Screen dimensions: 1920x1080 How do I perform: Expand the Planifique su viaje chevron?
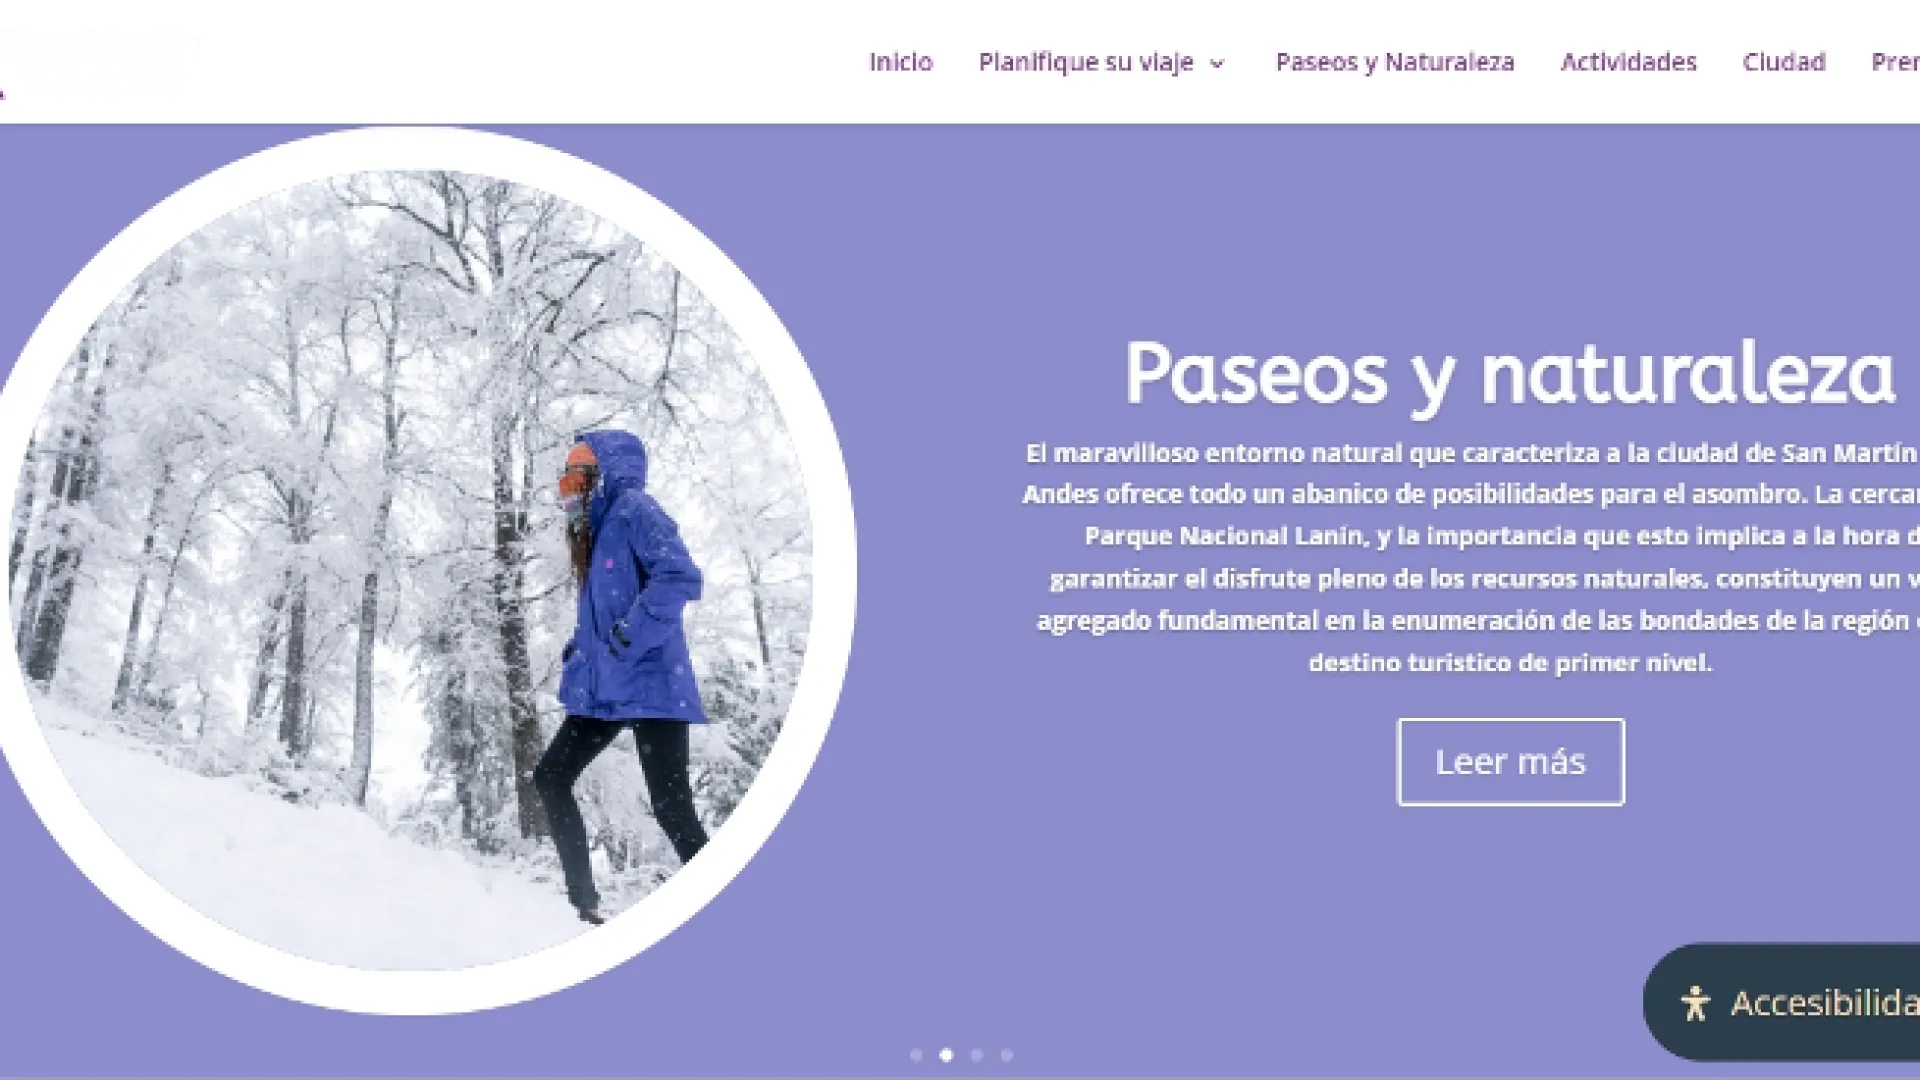[x=1217, y=64]
